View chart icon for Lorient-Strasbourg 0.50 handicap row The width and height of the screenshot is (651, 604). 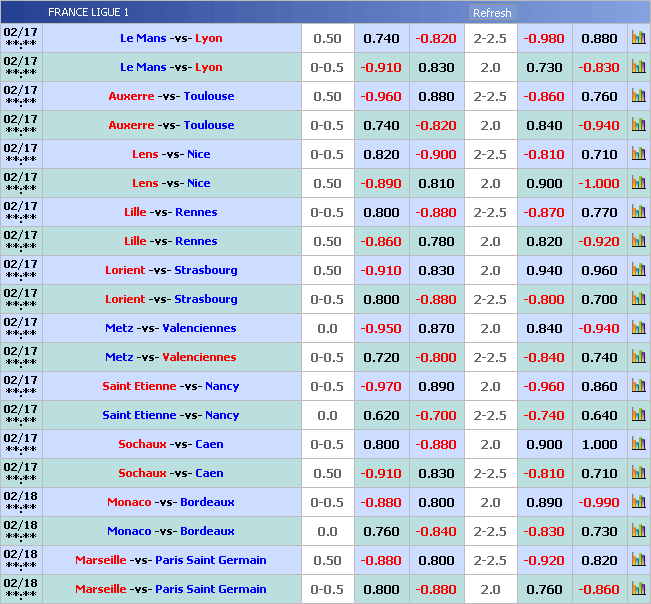(638, 271)
